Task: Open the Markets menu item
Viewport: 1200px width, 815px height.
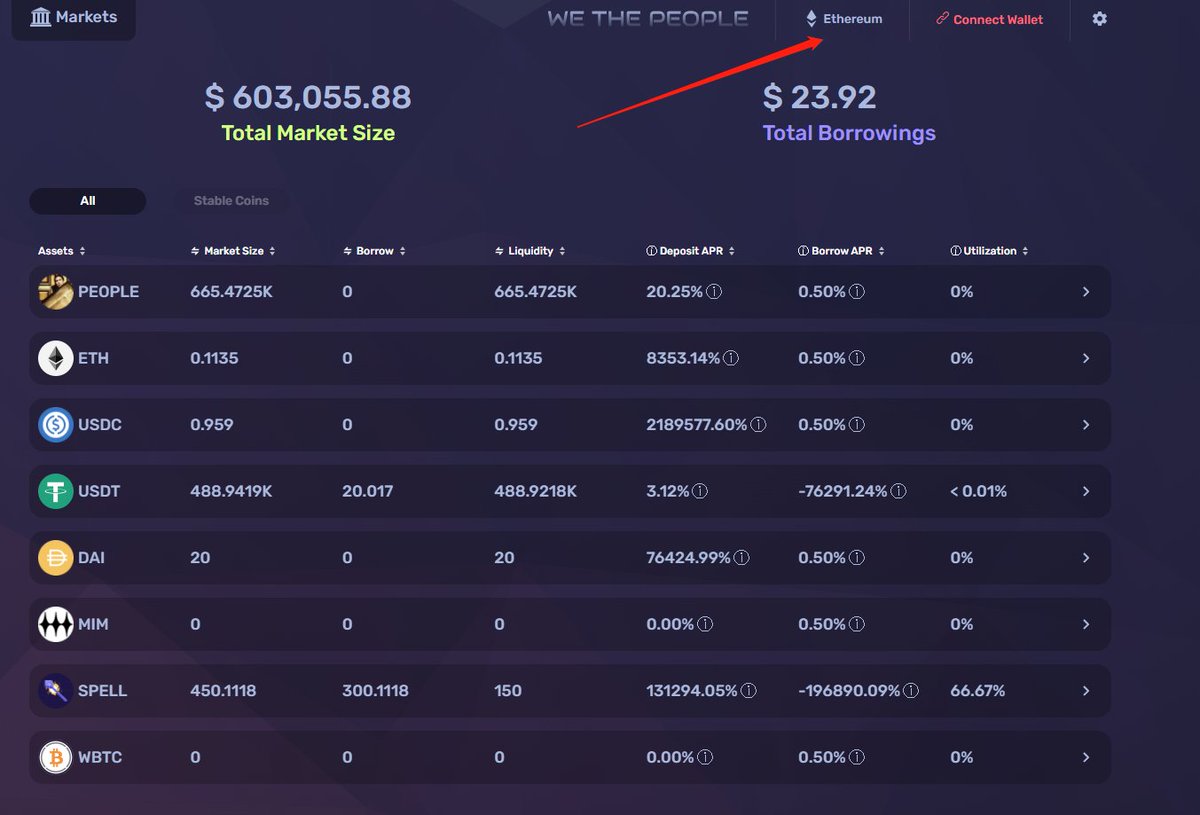Action: (74, 18)
